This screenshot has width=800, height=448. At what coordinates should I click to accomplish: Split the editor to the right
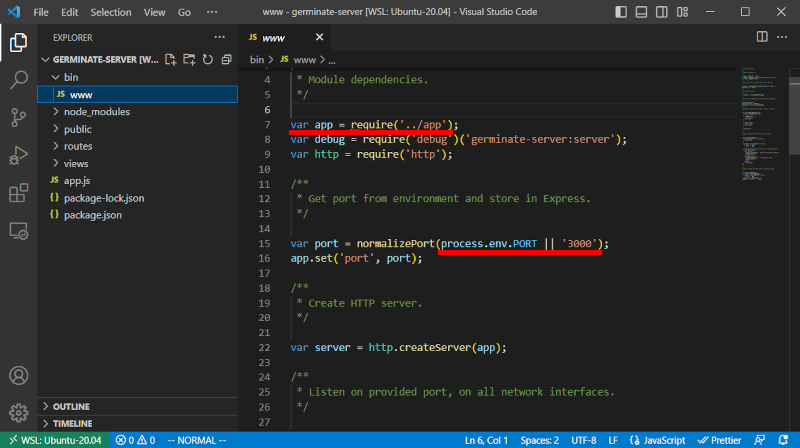pos(762,37)
